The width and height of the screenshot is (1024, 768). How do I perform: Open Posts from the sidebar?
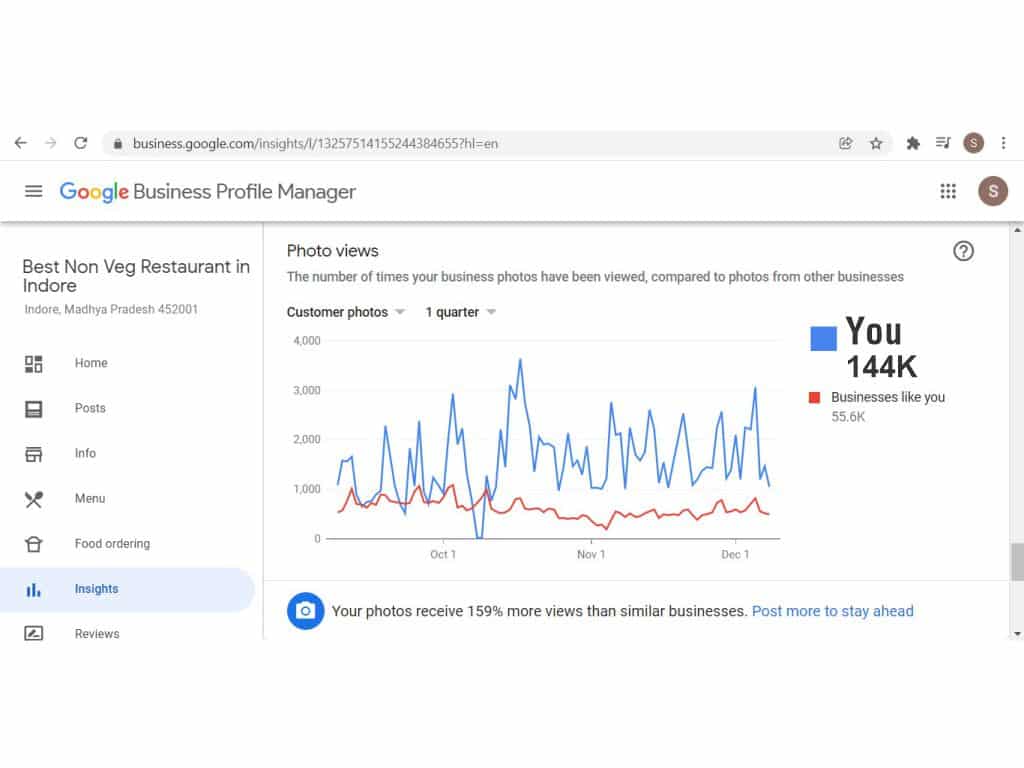click(x=90, y=408)
